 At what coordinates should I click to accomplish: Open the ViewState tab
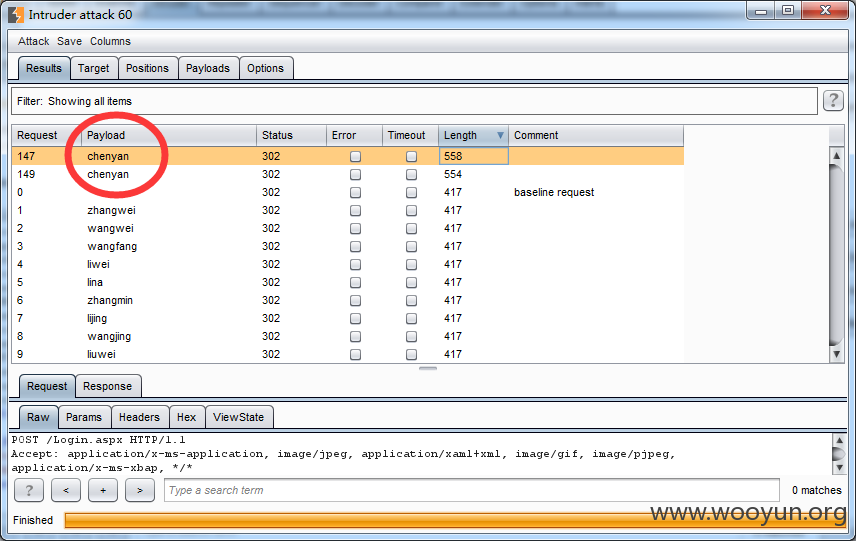(239, 417)
